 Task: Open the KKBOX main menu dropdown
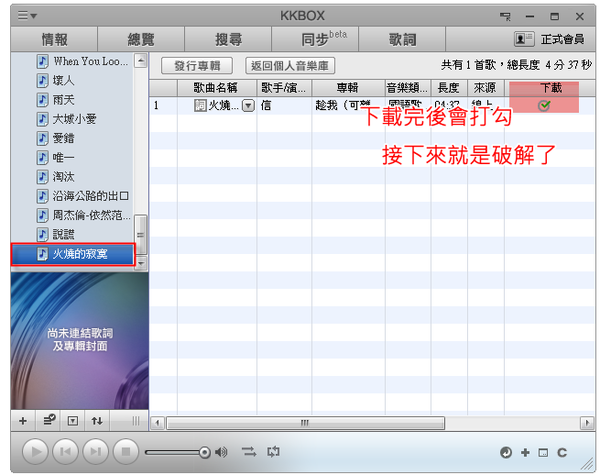(x=27, y=16)
